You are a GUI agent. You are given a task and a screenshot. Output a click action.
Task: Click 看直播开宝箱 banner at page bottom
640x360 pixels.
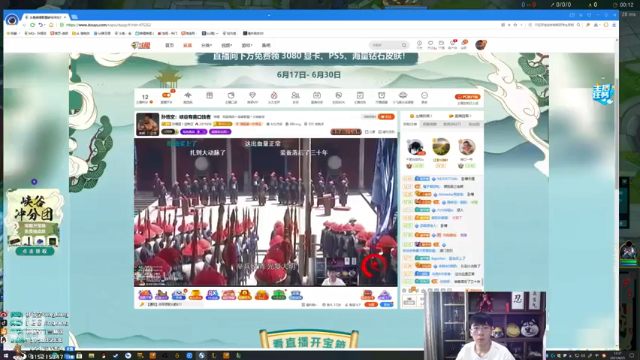(309, 341)
